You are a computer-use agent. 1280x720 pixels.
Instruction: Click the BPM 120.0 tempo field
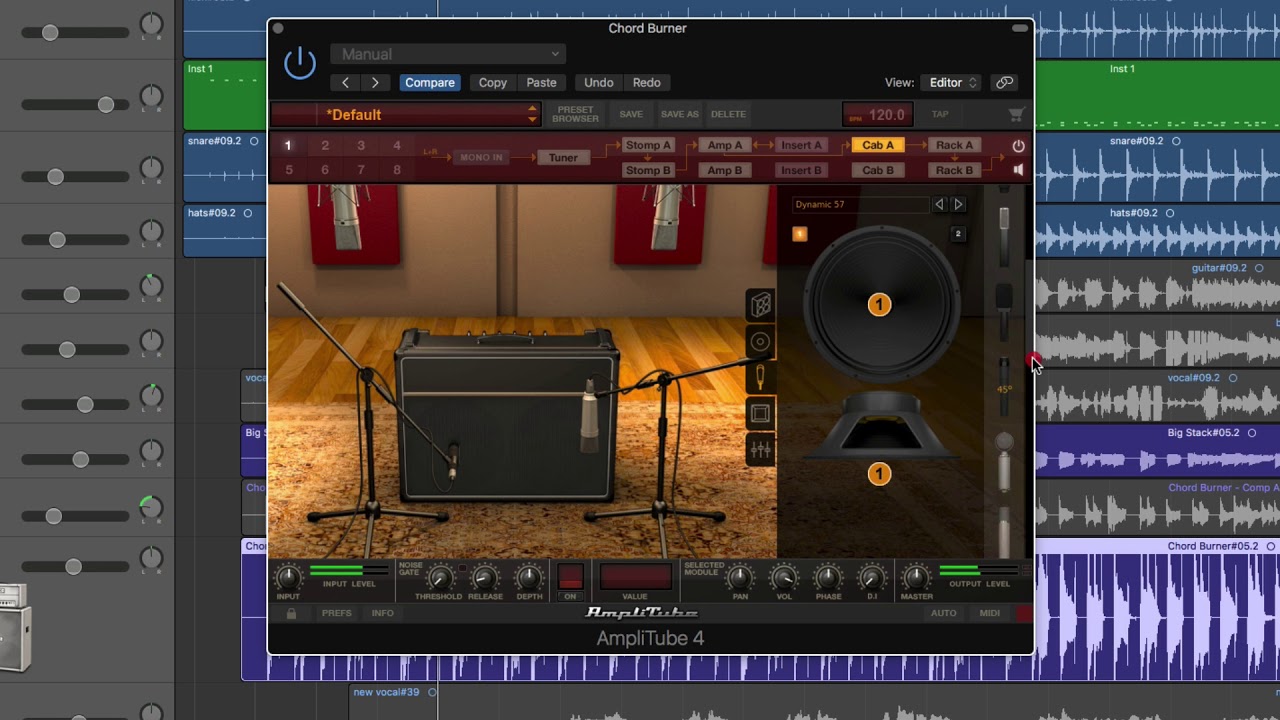click(x=877, y=115)
